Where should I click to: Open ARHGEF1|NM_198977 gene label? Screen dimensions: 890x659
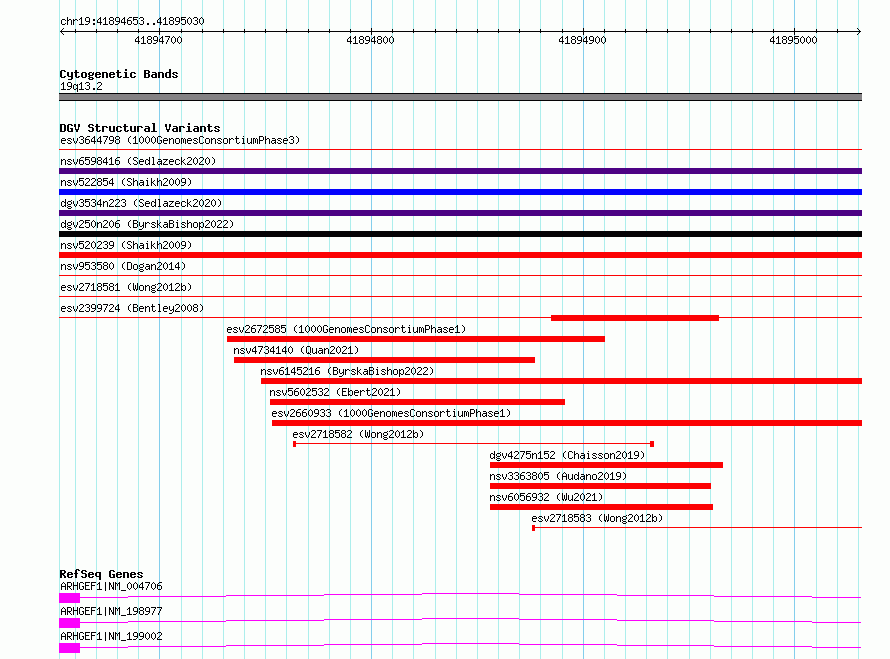(111, 611)
